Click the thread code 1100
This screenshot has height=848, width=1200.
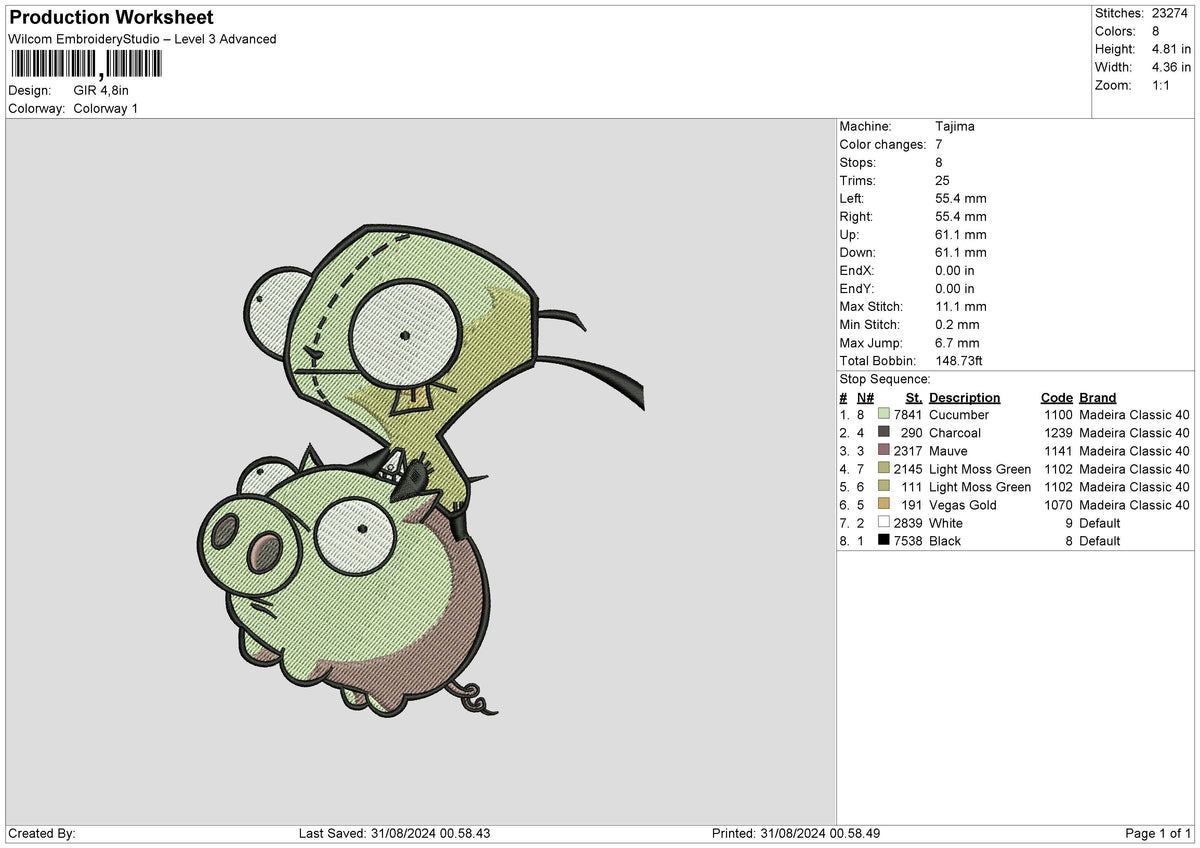pos(1059,414)
